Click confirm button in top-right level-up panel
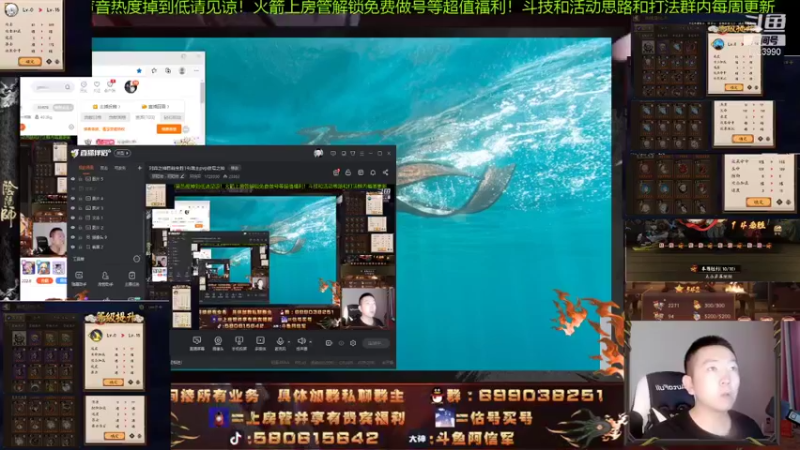 pyautogui.click(x=733, y=87)
